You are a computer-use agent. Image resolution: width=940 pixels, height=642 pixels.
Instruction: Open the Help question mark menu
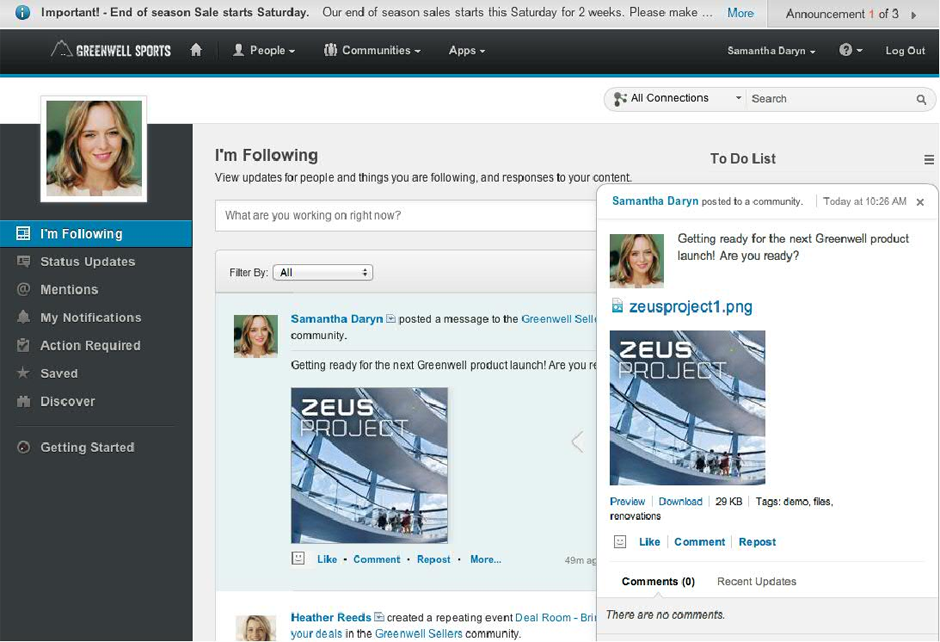850,50
